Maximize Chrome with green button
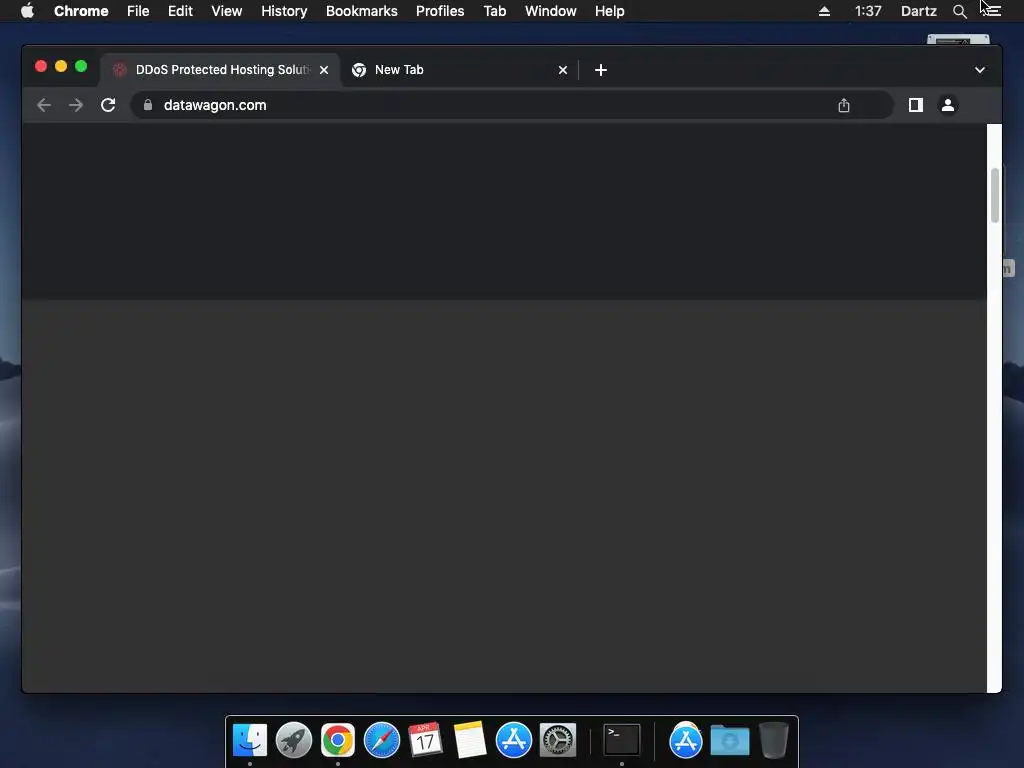Screen dimensions: 1024x768 (x=81, y=66)
